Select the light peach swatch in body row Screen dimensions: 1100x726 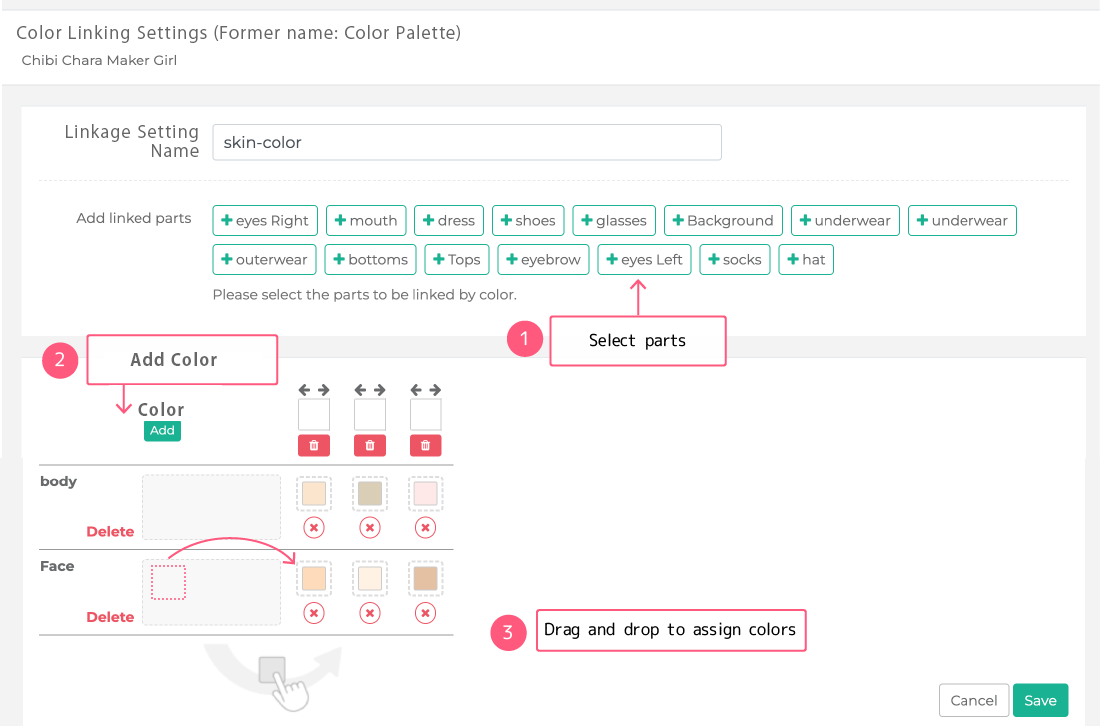tap(314, 493)
